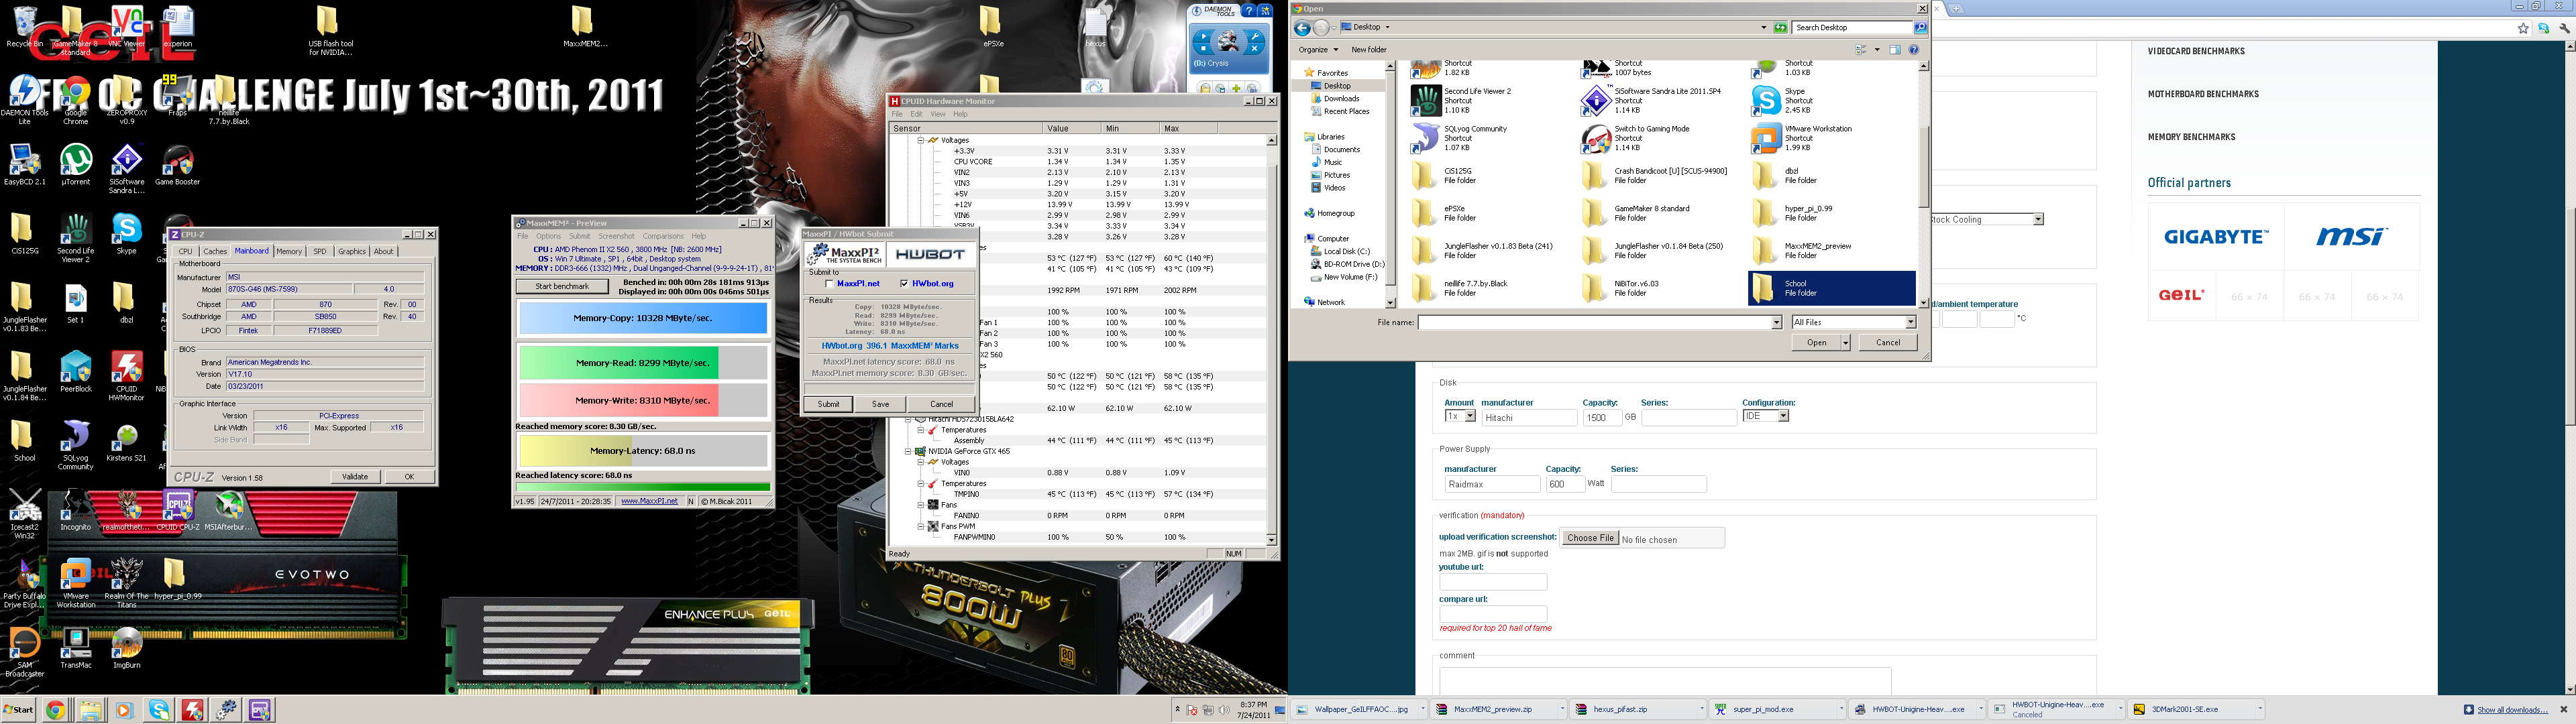The width and height of the screenshot is (2576, 724).
Task: Switch to the Graphics tab in CPU-Z
Action: [352, 252]
